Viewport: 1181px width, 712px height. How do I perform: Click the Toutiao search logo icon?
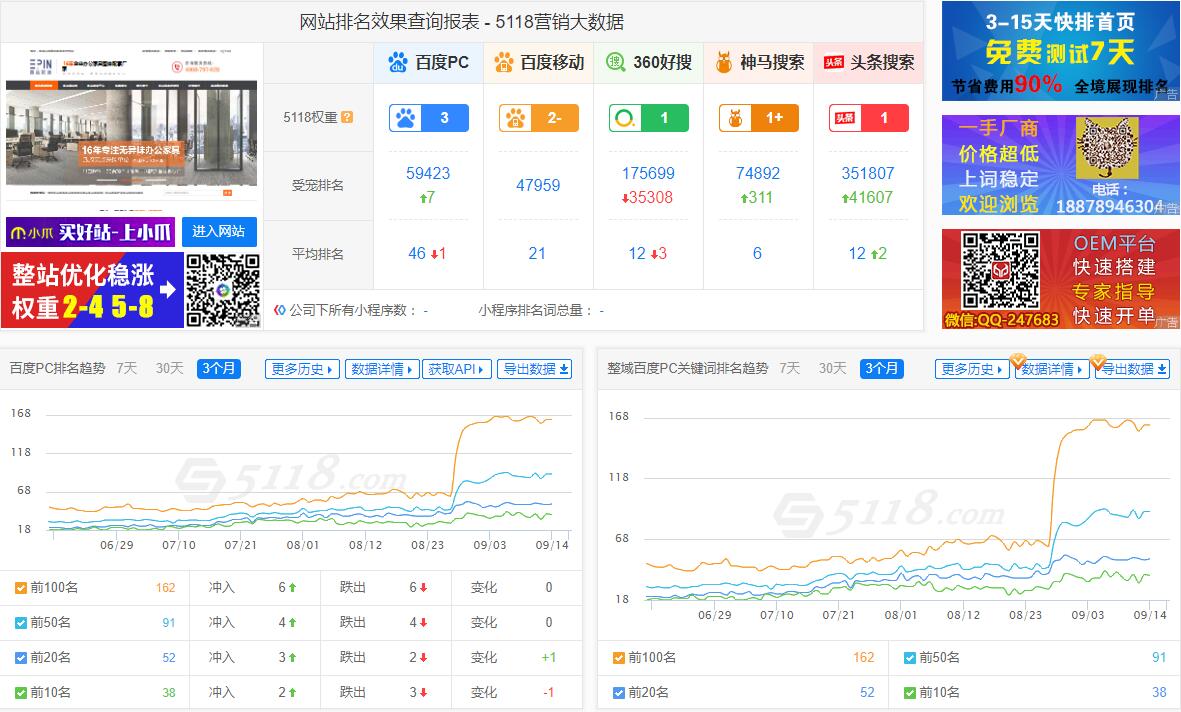pos(834,62)
